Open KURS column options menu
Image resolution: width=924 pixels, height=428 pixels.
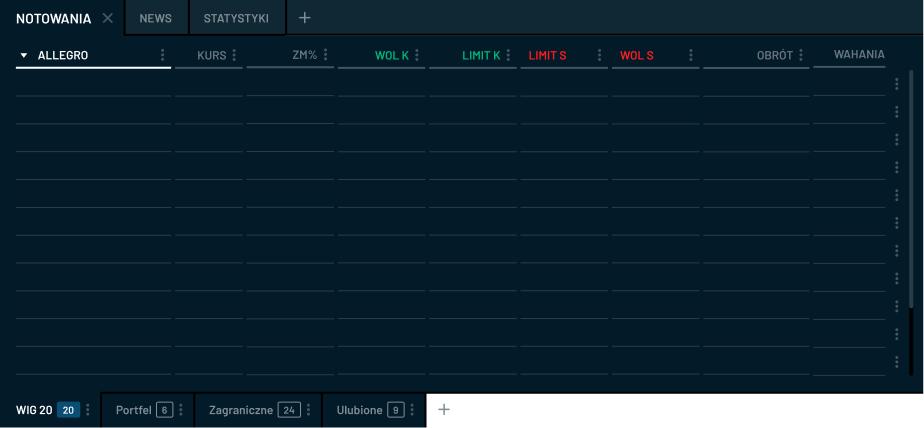tap(234, 55)
